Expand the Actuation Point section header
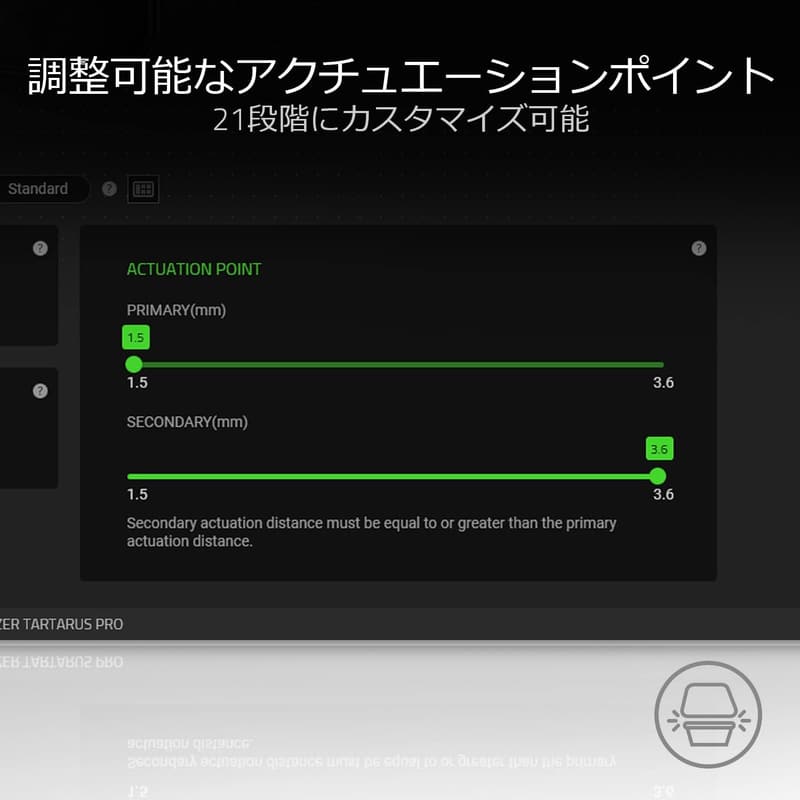The width and height of the screenshot is (800, 800). (x=194, y=269)
